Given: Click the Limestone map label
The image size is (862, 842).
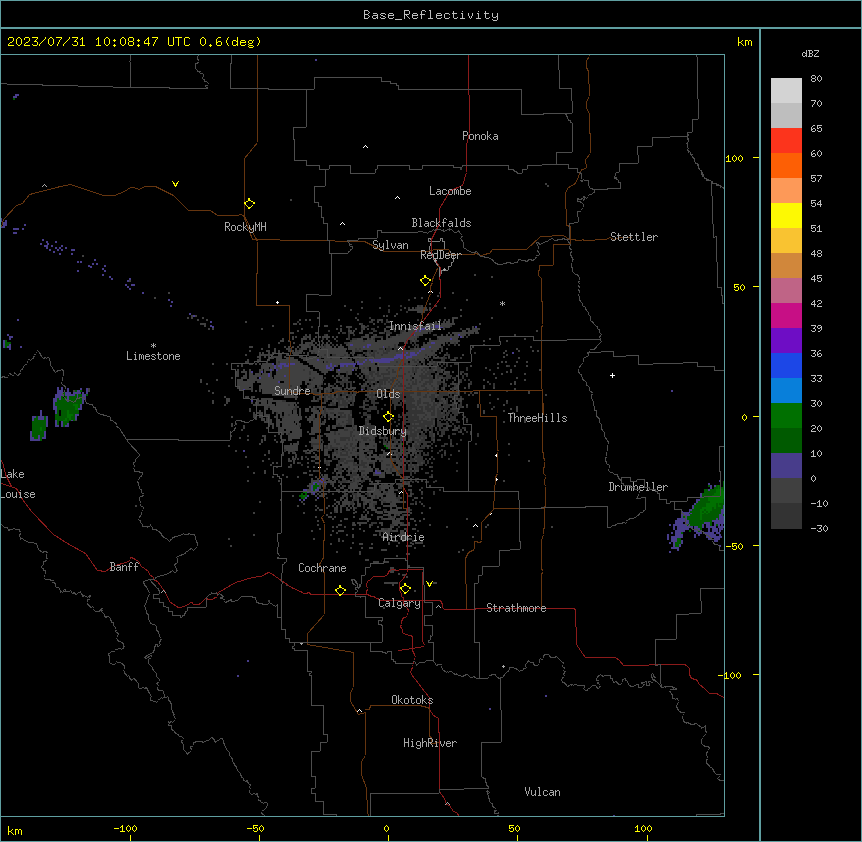Looking at the screenshot, I should 153,356.
